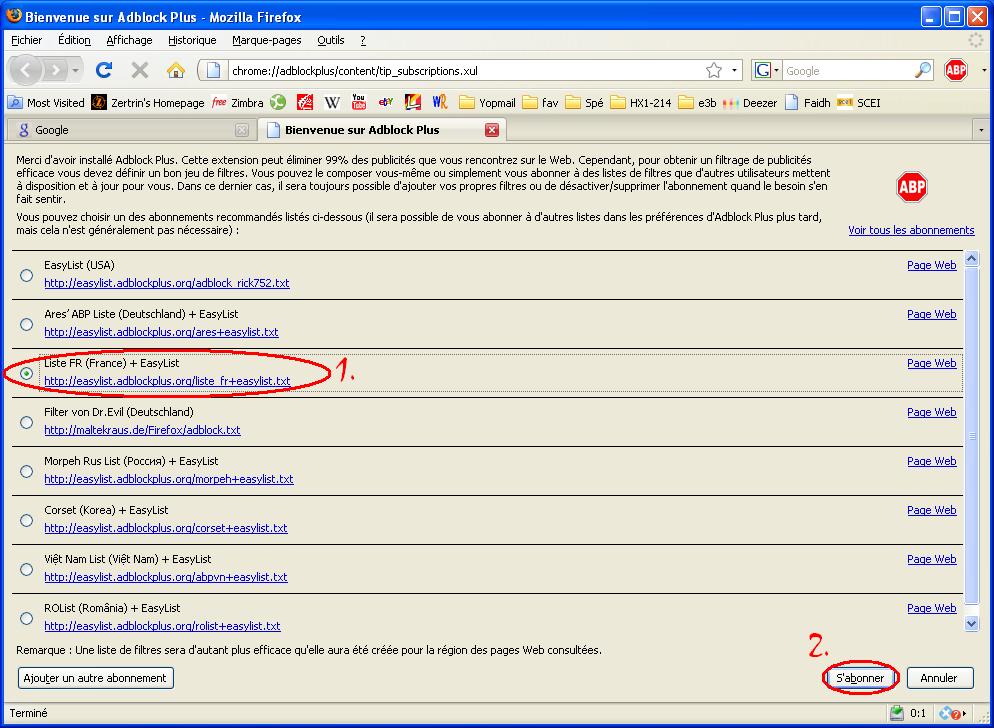Open the YouTube bookmark
Viewport: 994px width, 728px height.
pyautogui.click(x=359, y=102)
